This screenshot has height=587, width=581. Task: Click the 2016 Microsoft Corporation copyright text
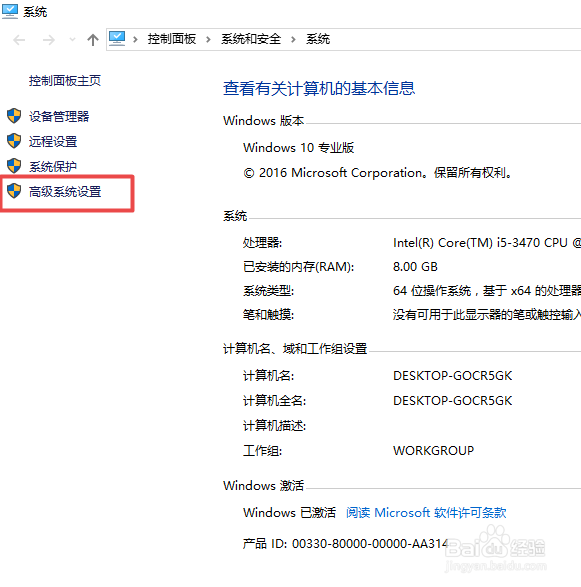[x=378, y=173]
